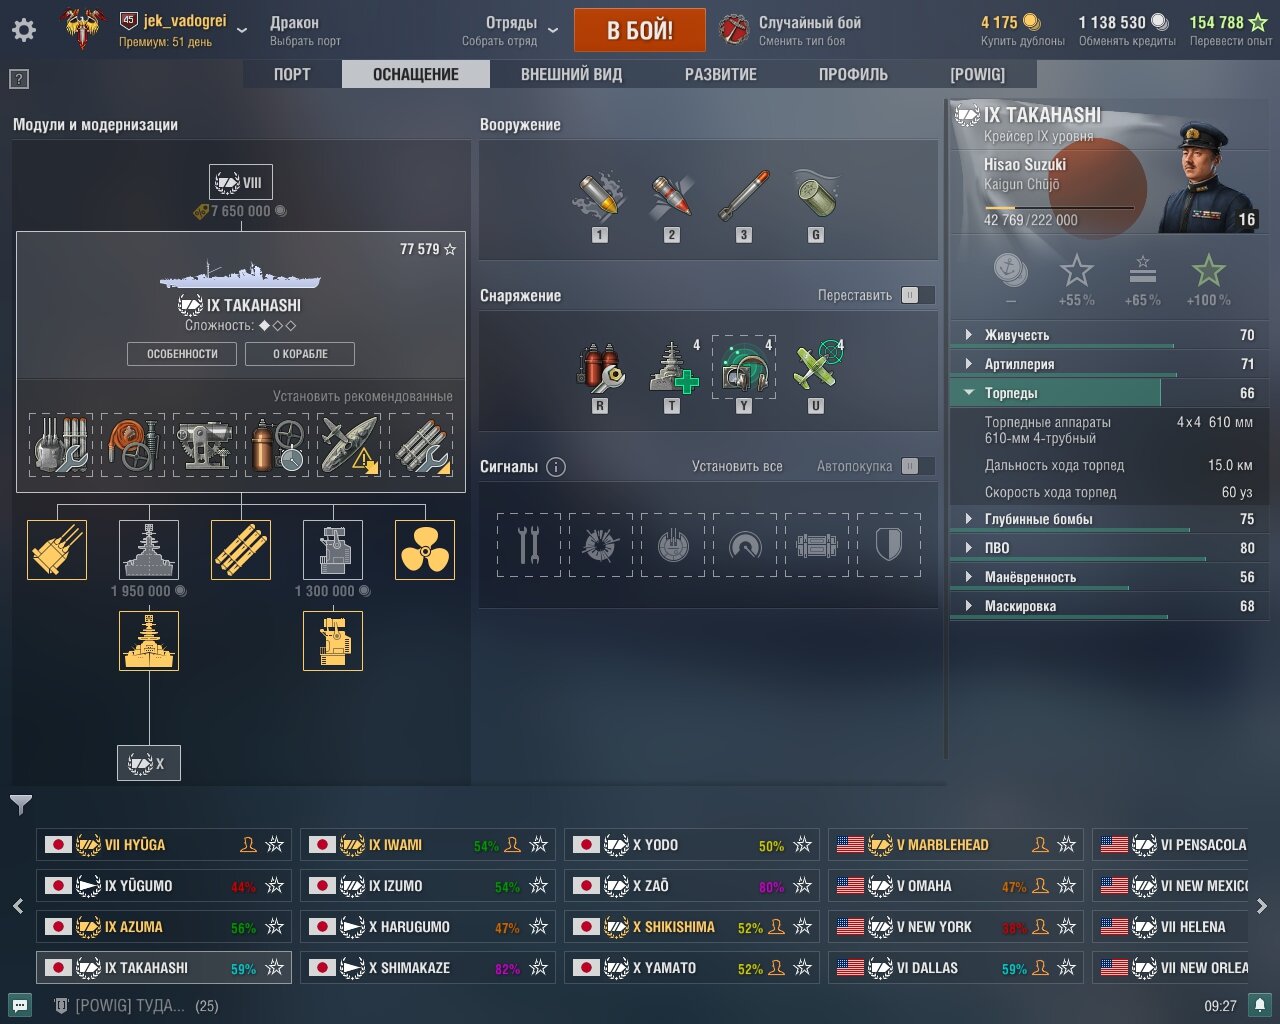Viewport: 1280px width, 1024px height.
Task: Open the settings gear icon
Action: 24,30
